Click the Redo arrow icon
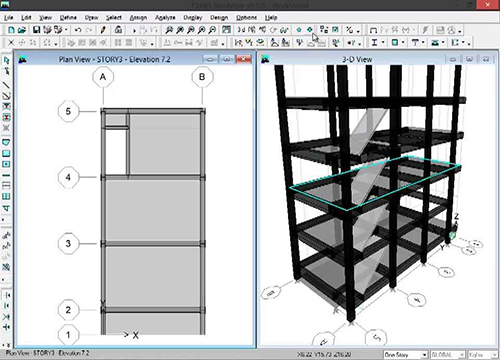Image resolution: width=500 pixels, height=360 pixels. pyautogui.click(x=89, y=30)
